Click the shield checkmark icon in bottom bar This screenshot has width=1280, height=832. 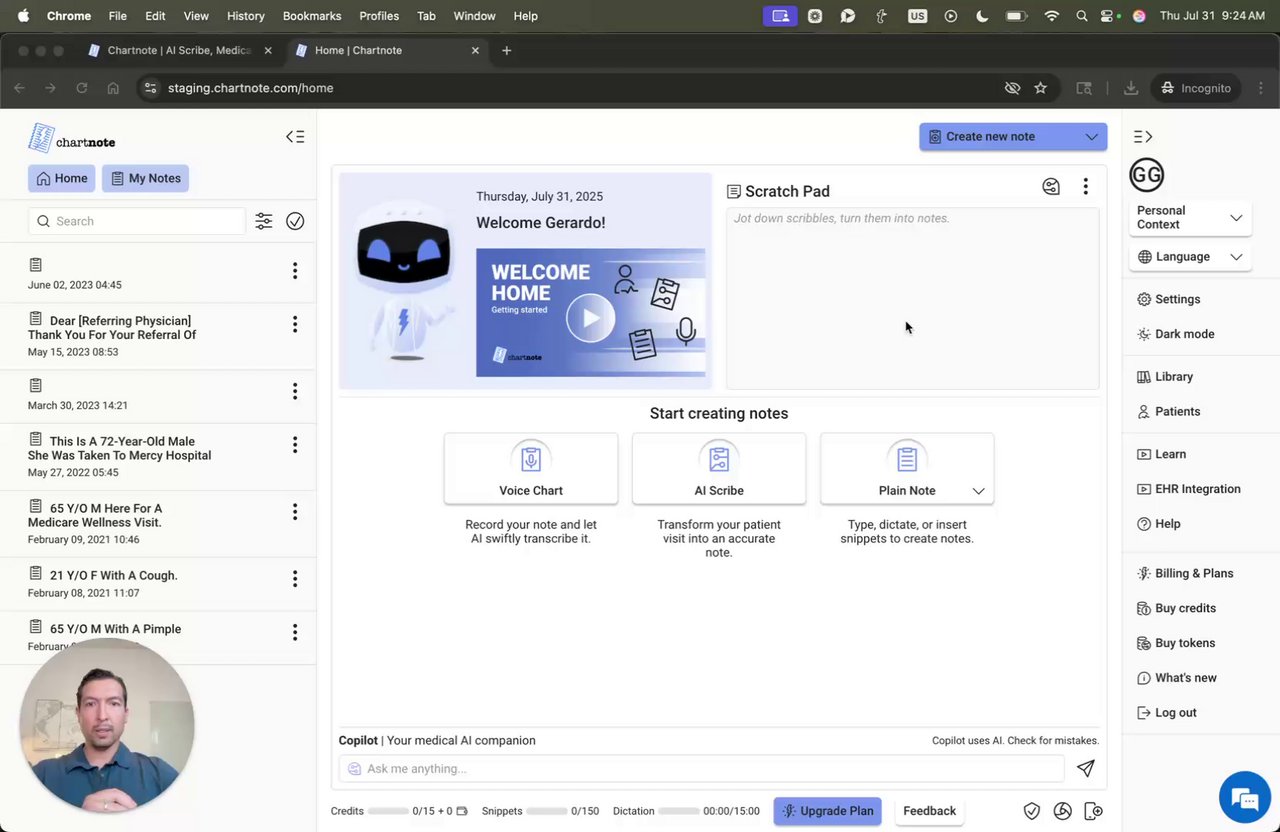[1032, 811]
